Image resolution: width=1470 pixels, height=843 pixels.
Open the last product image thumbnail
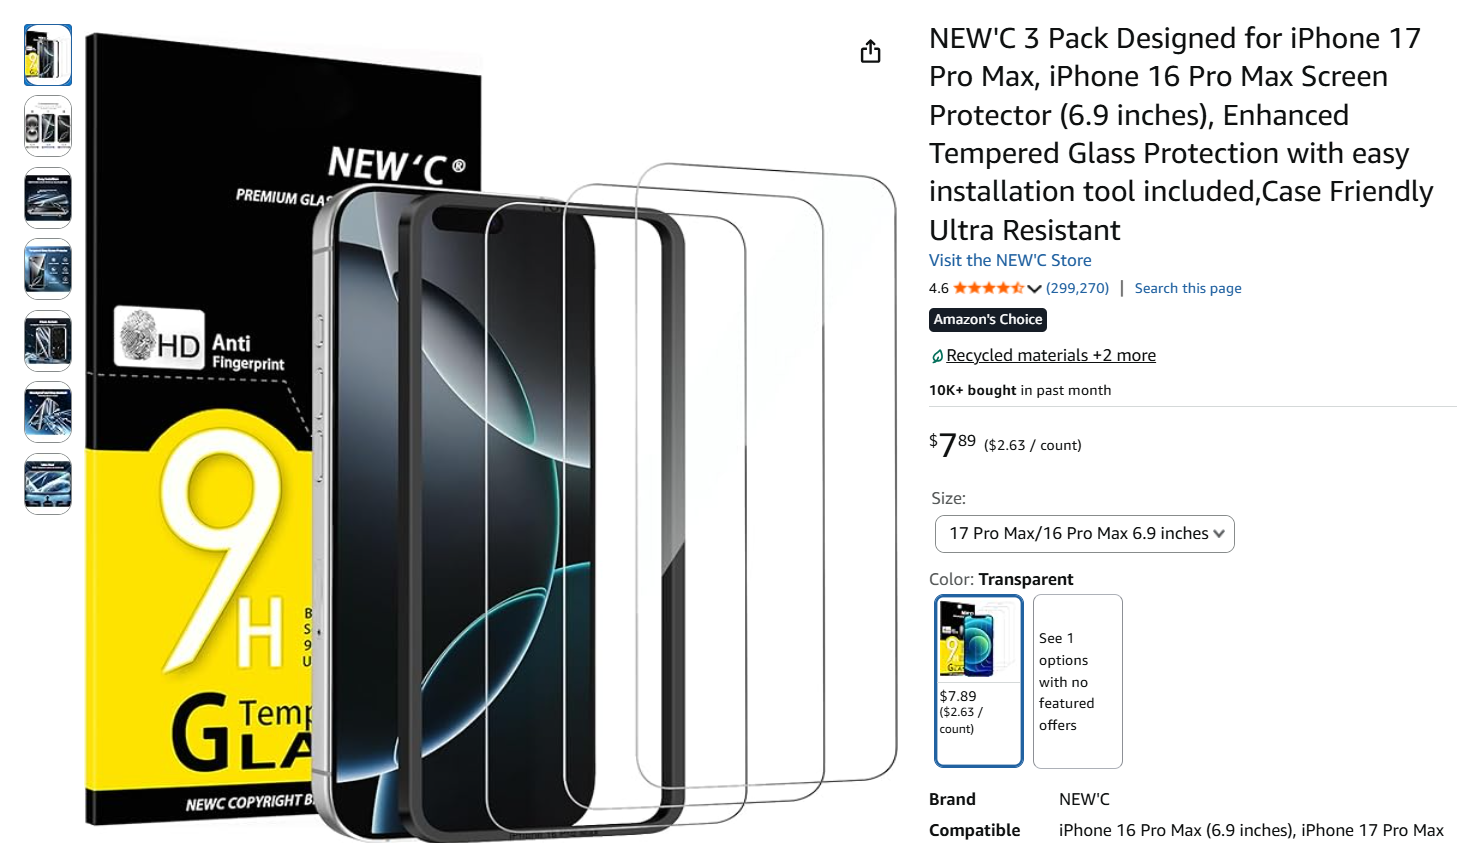pos(48,484)
